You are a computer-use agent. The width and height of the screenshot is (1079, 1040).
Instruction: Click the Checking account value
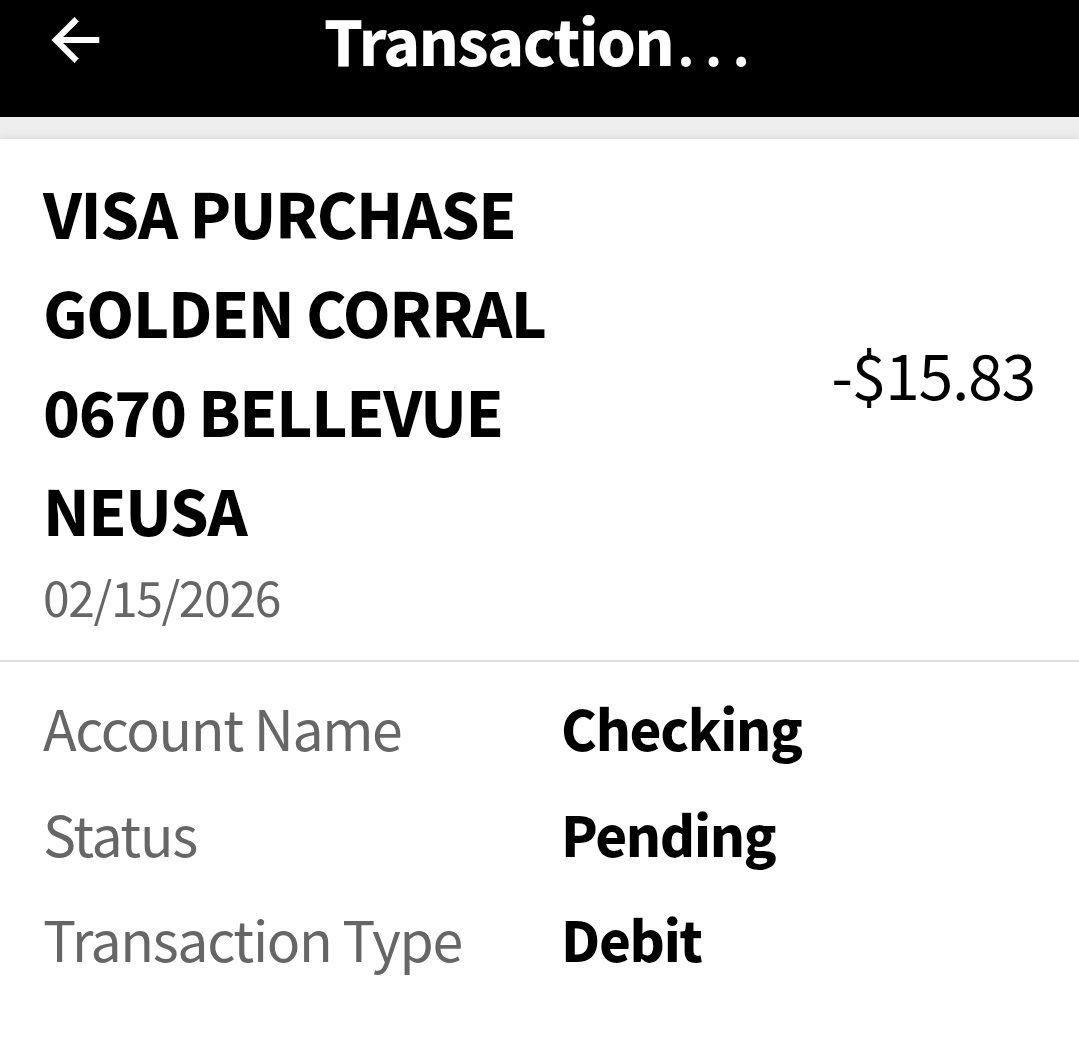point(682,731)
